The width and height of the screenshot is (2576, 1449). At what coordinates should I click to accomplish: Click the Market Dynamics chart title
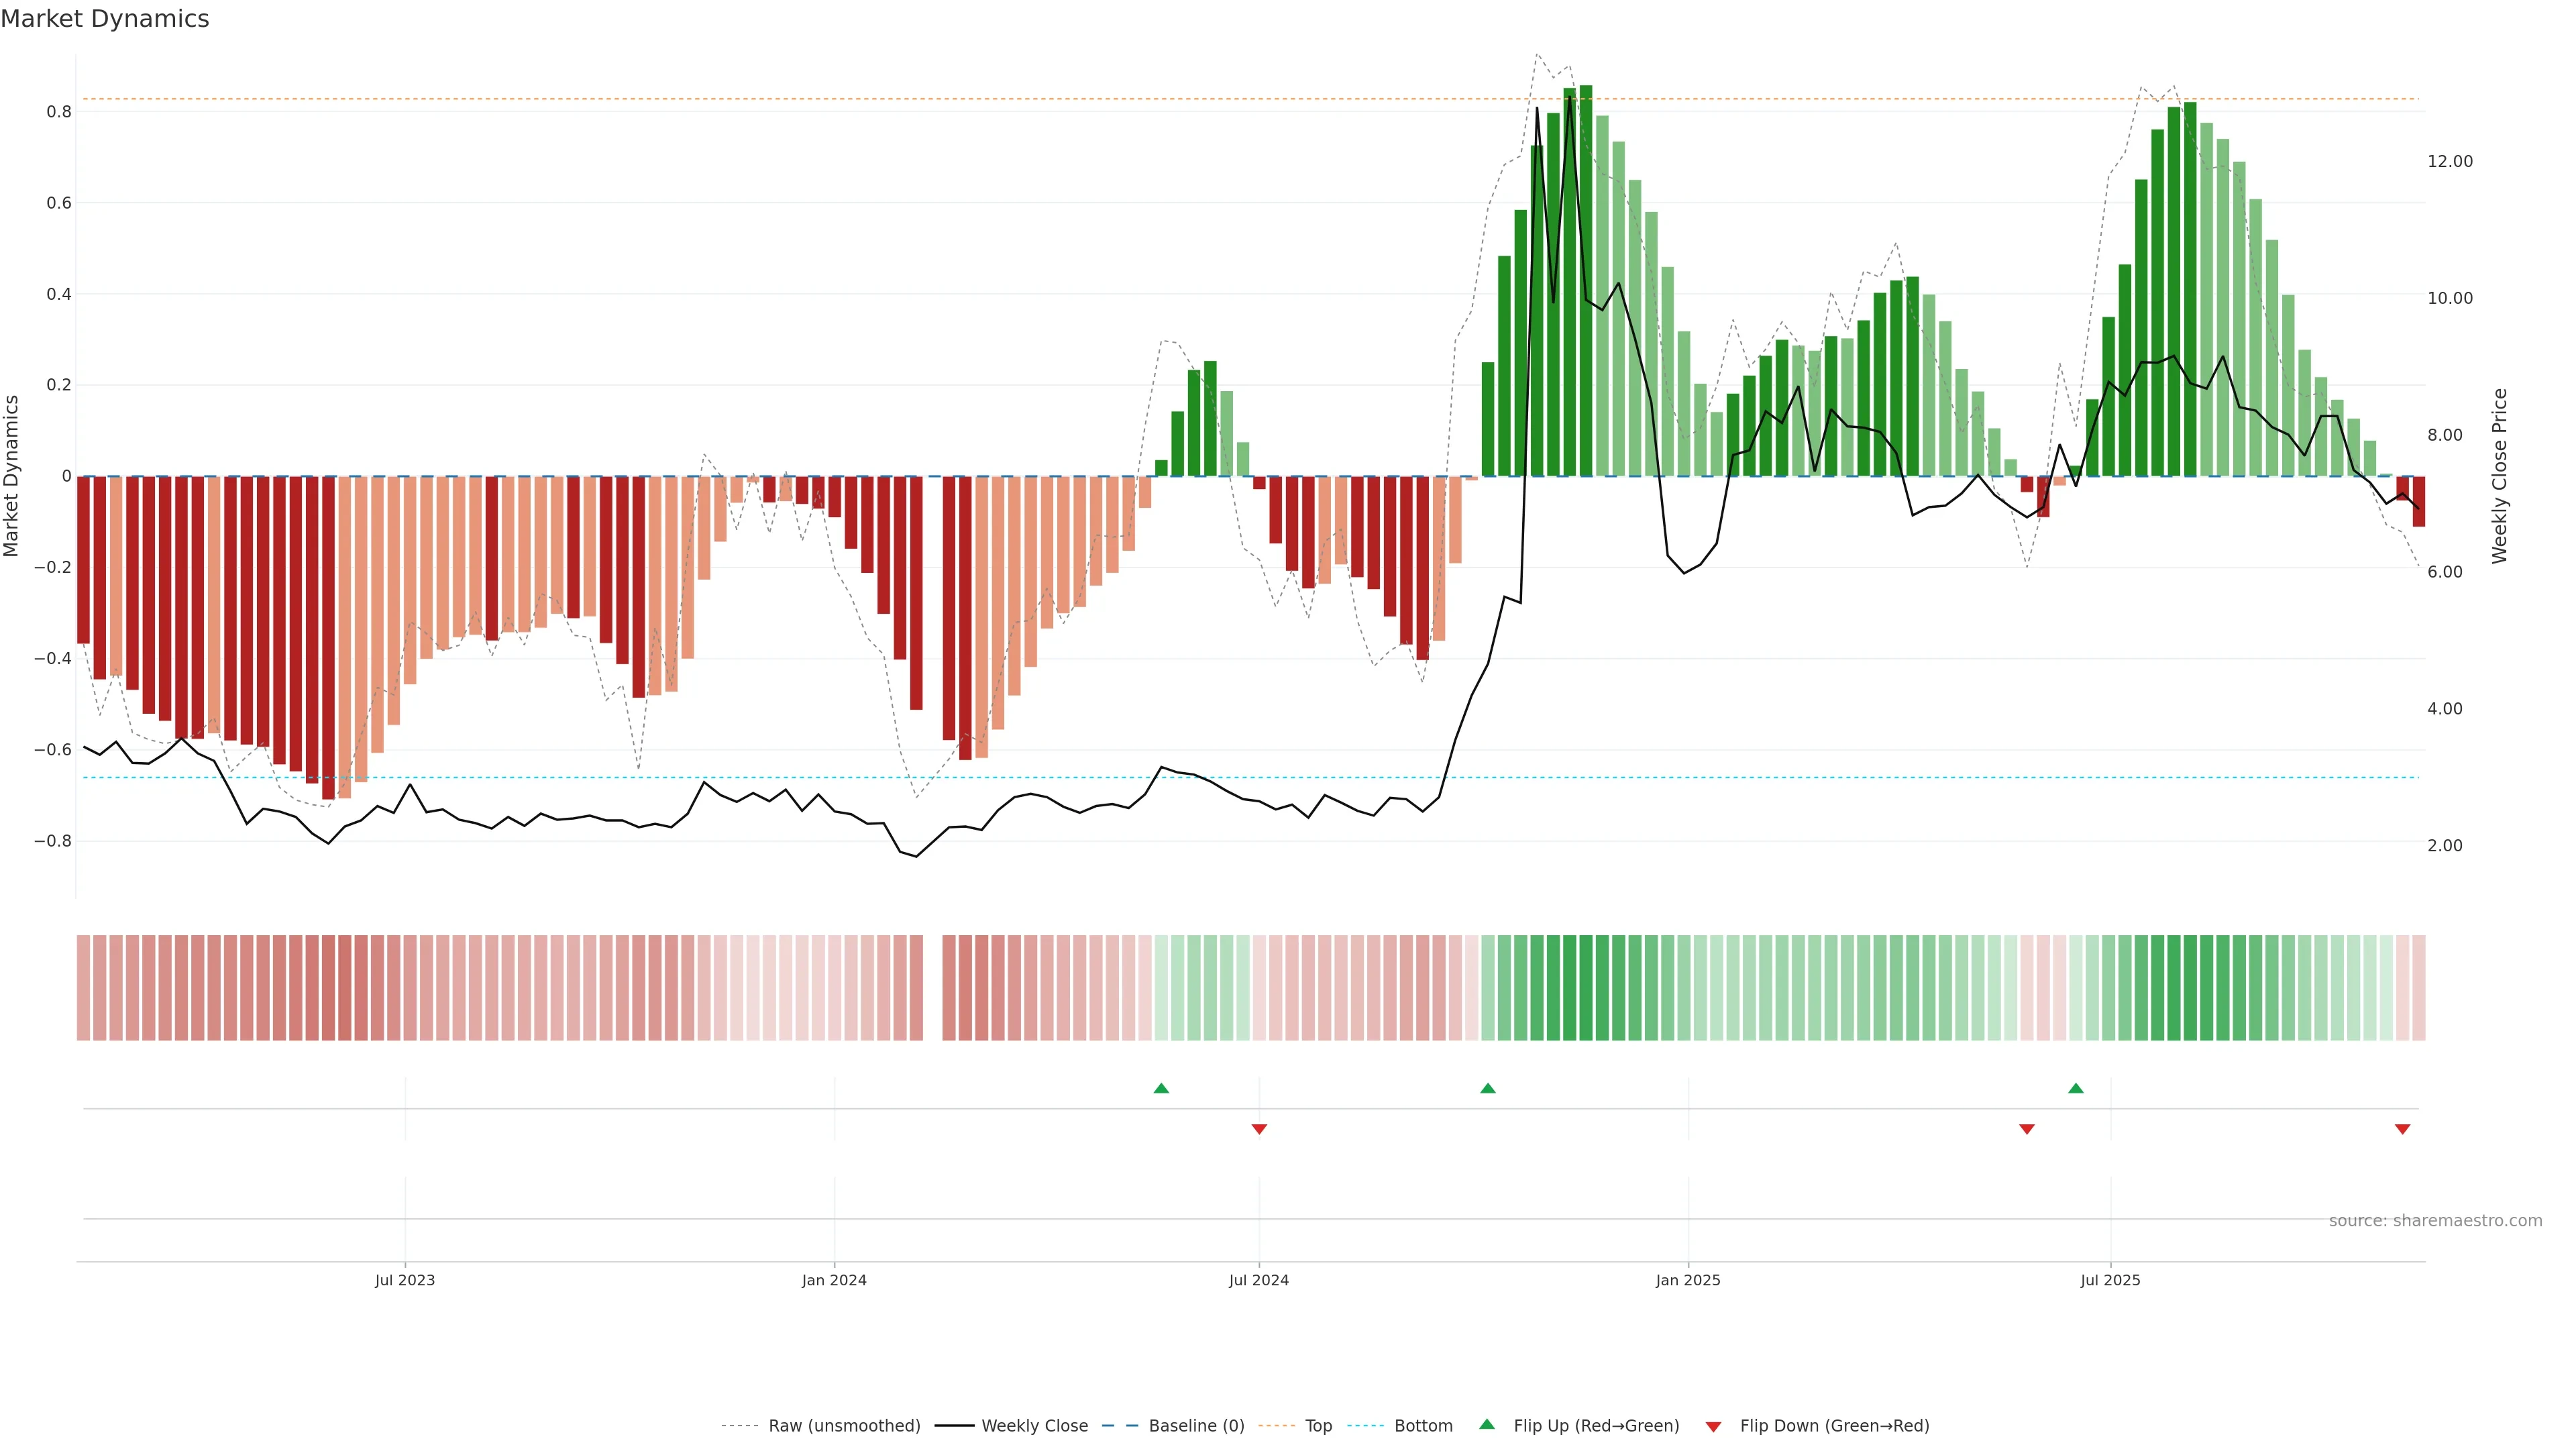click(105, 19)
